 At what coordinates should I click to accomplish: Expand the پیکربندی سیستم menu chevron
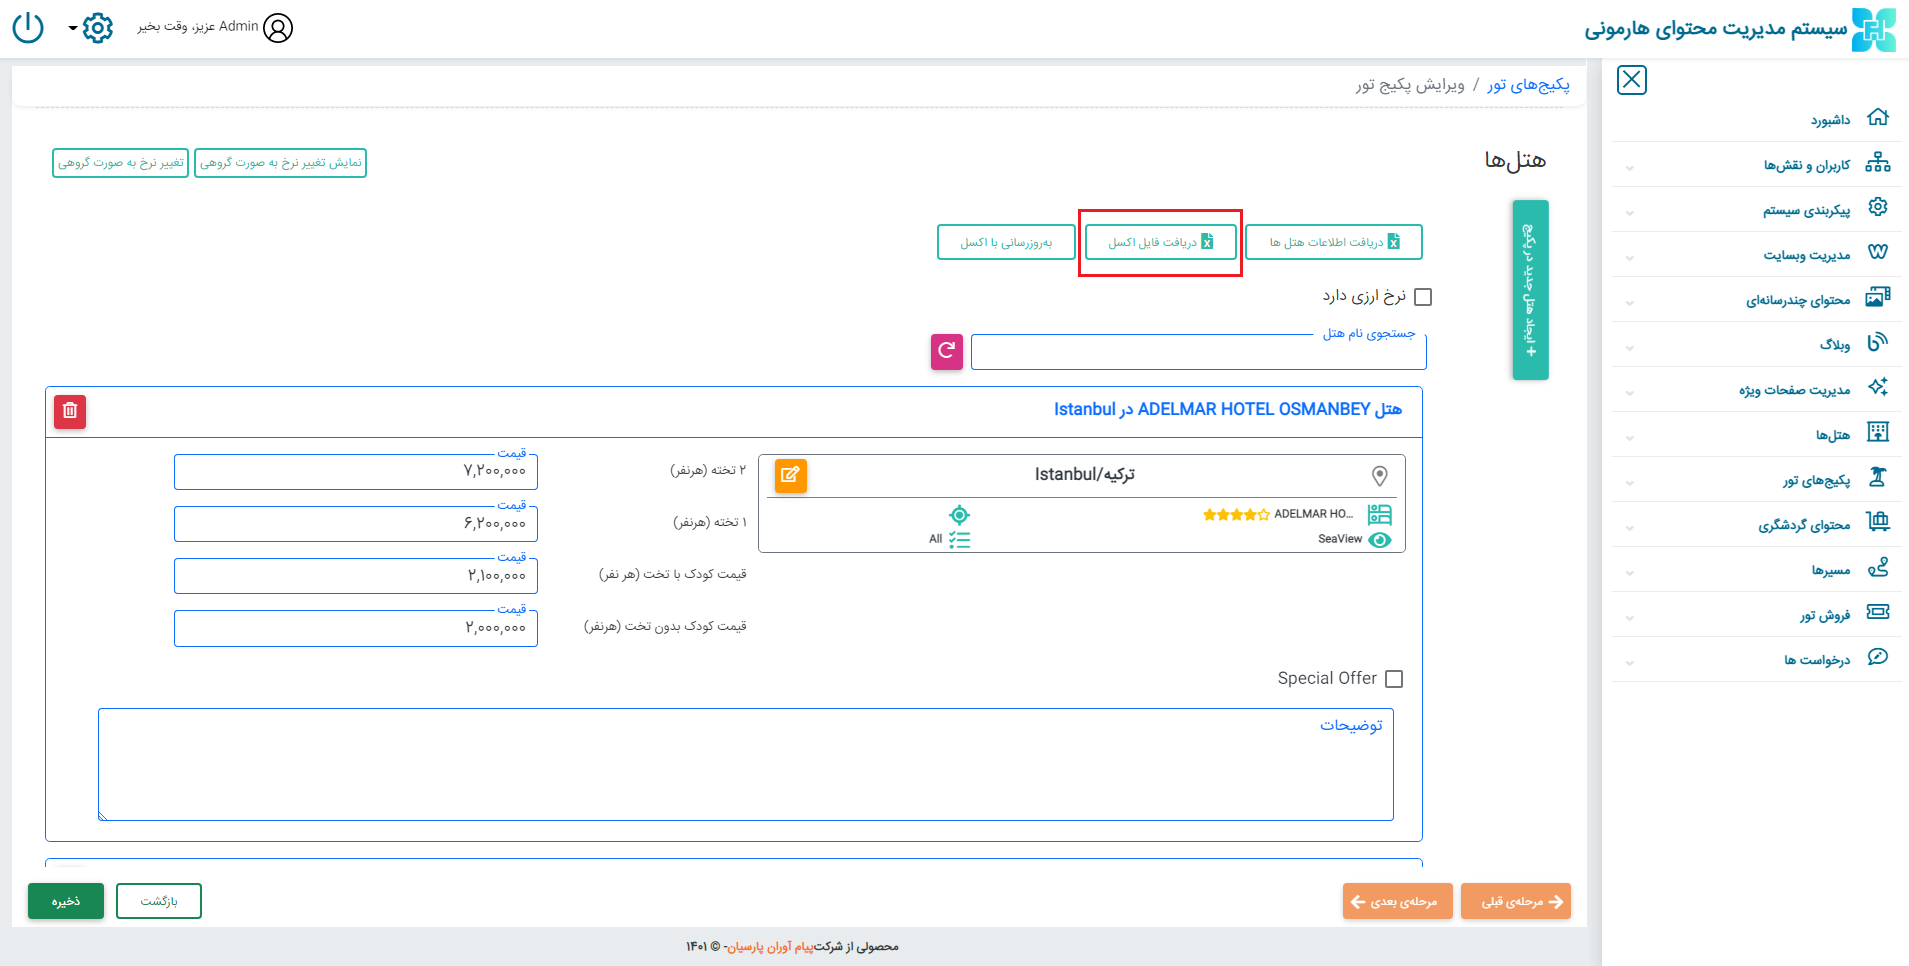[1630, 212]
